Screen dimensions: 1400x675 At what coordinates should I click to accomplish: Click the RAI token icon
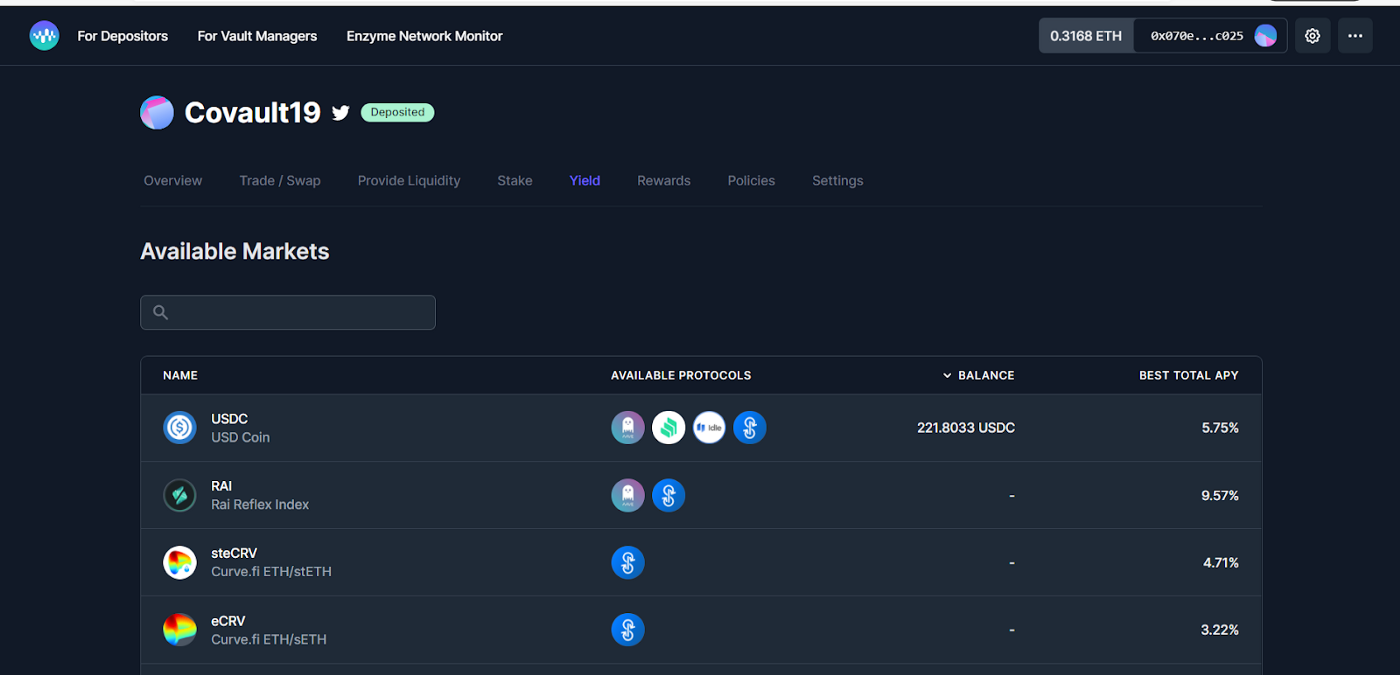(x=180, y=495)
